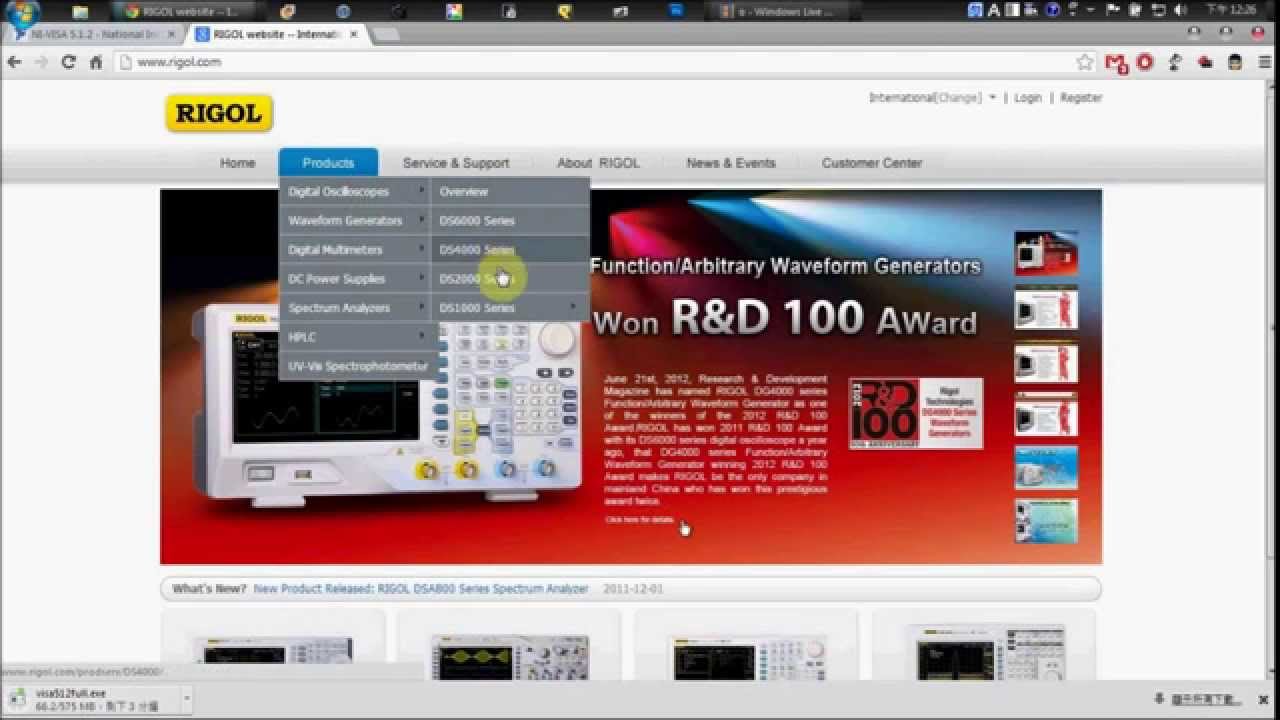
Task: Open the Windows Live taskbar window
Action: click(x=785, y=12)
